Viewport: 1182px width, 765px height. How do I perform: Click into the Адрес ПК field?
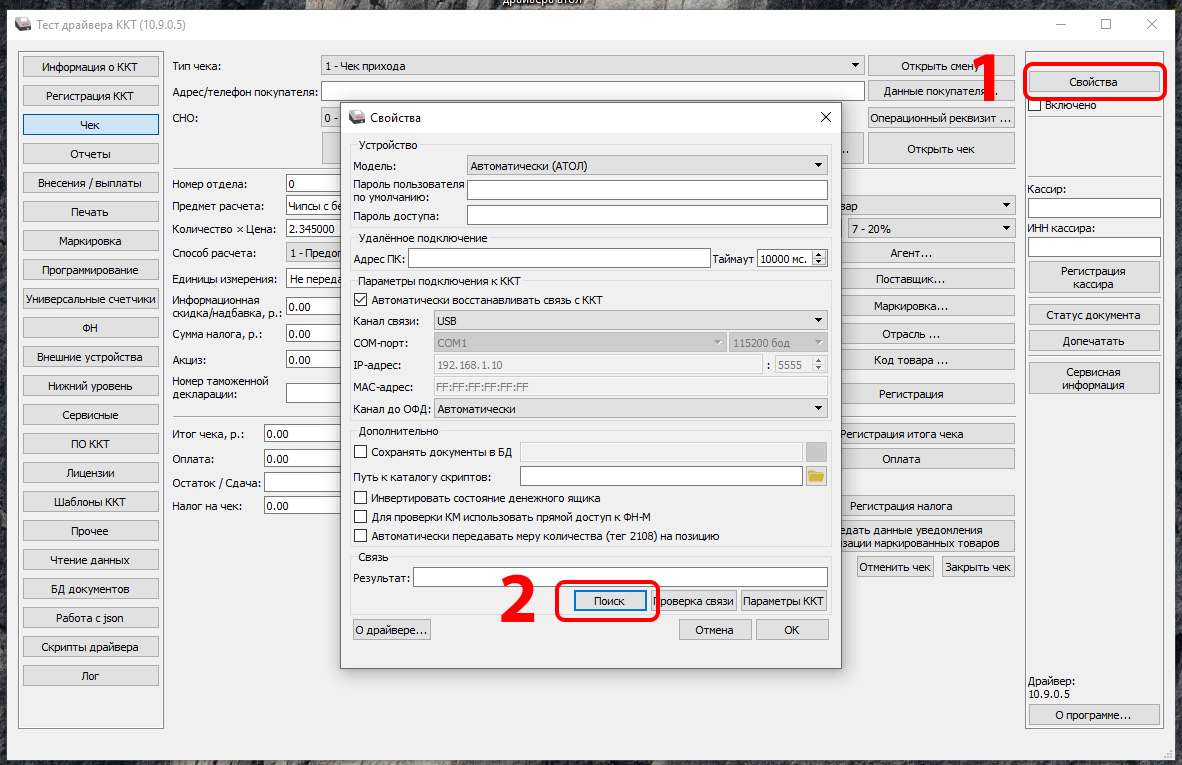[x=558, y=259]
